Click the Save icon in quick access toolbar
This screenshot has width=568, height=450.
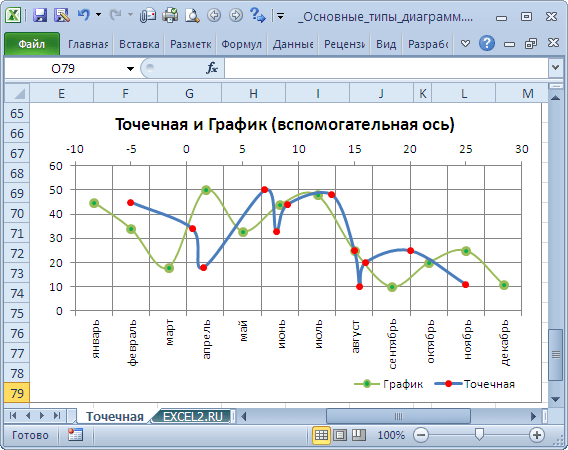click(40, 16)
